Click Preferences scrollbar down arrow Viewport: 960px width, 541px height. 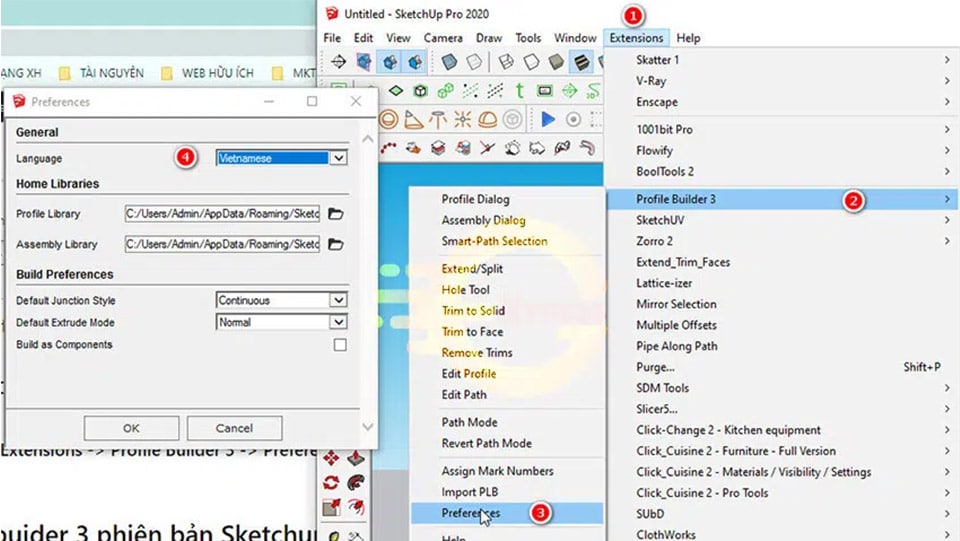(x=367, y=426)
